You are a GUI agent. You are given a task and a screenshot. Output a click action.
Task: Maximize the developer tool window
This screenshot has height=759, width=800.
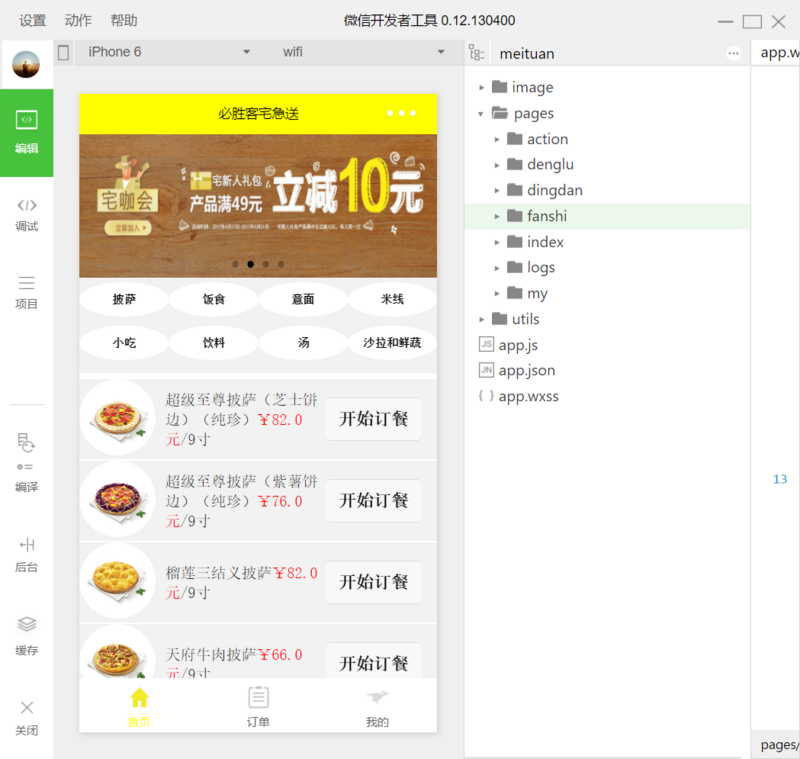(x=752, y=21)
